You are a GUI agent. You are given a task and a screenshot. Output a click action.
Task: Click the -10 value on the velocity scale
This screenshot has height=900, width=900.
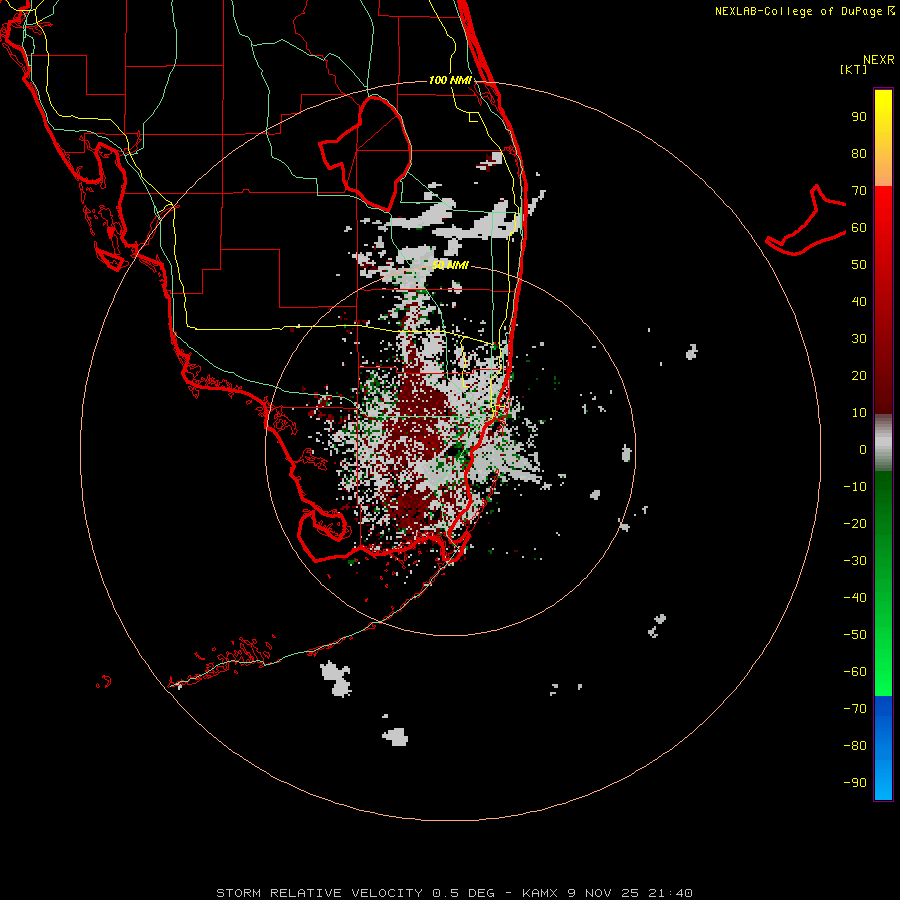click(x=855, y=487)
